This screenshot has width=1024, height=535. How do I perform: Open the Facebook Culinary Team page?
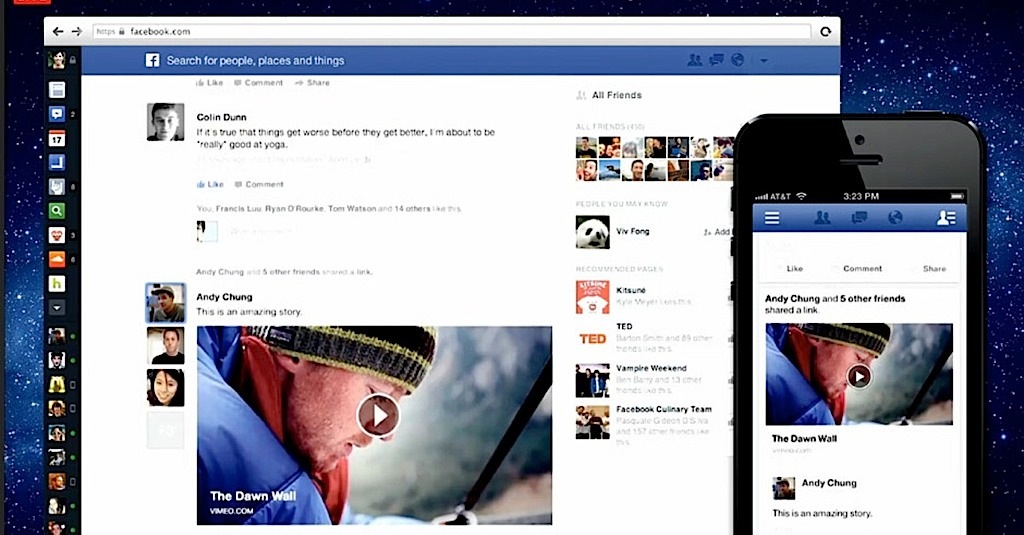pos(664,409)
